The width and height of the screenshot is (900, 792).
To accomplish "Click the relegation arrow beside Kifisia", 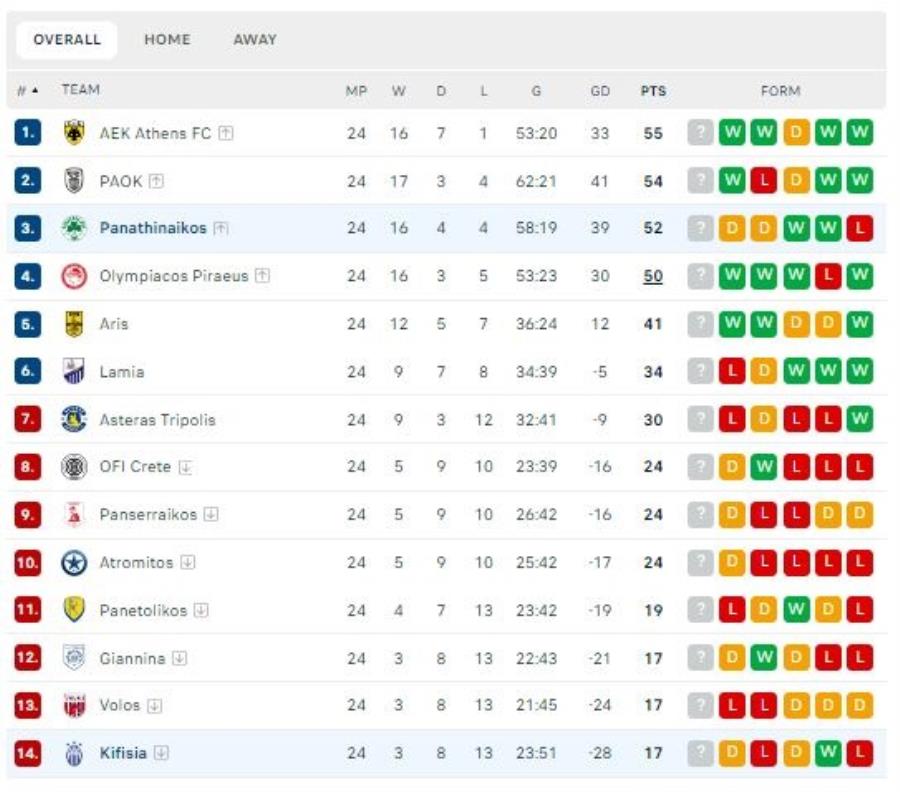I will pos(161,753).
